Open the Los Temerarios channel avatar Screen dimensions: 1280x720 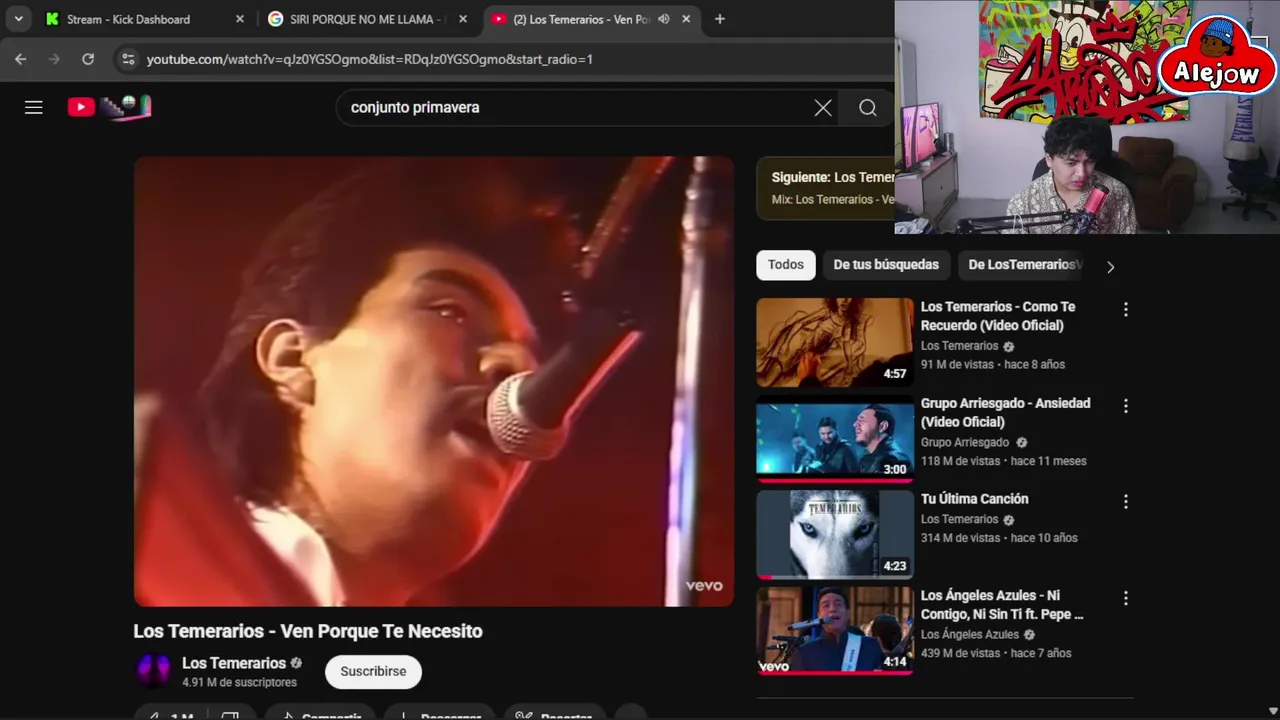tap(153, 671)
